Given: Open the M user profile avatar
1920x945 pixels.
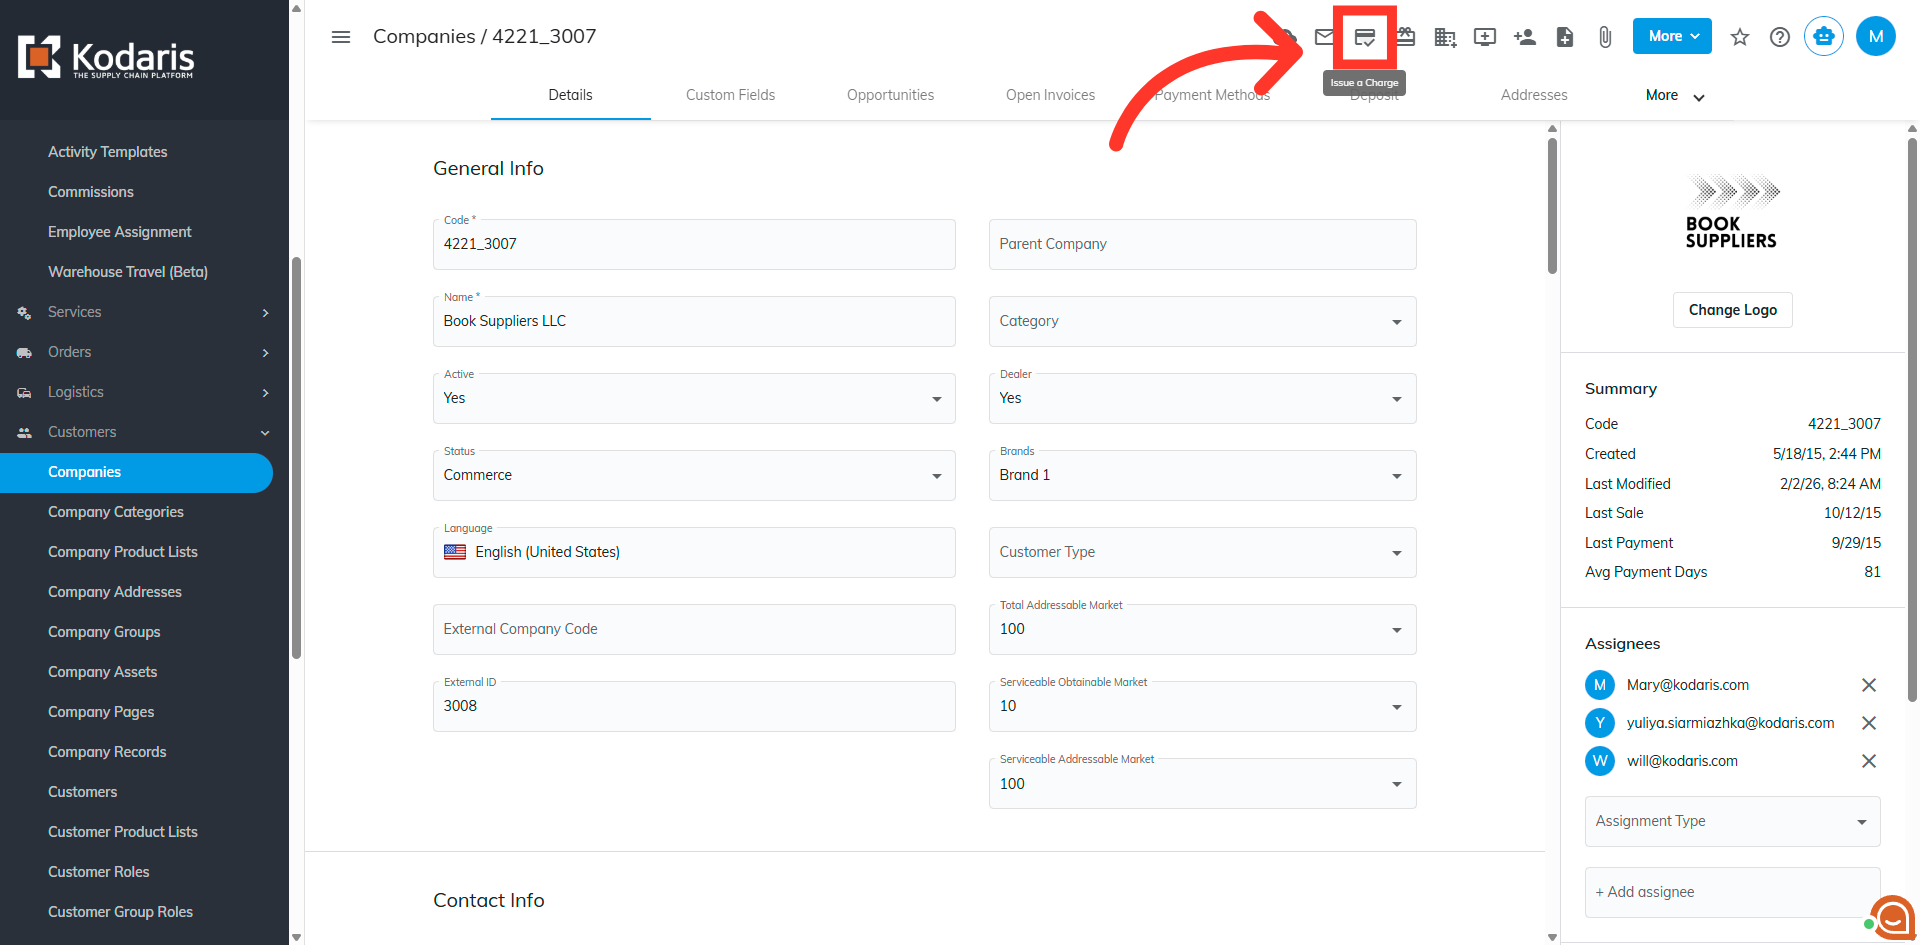Looking at the screenshot, I should tap(1876, 36).
